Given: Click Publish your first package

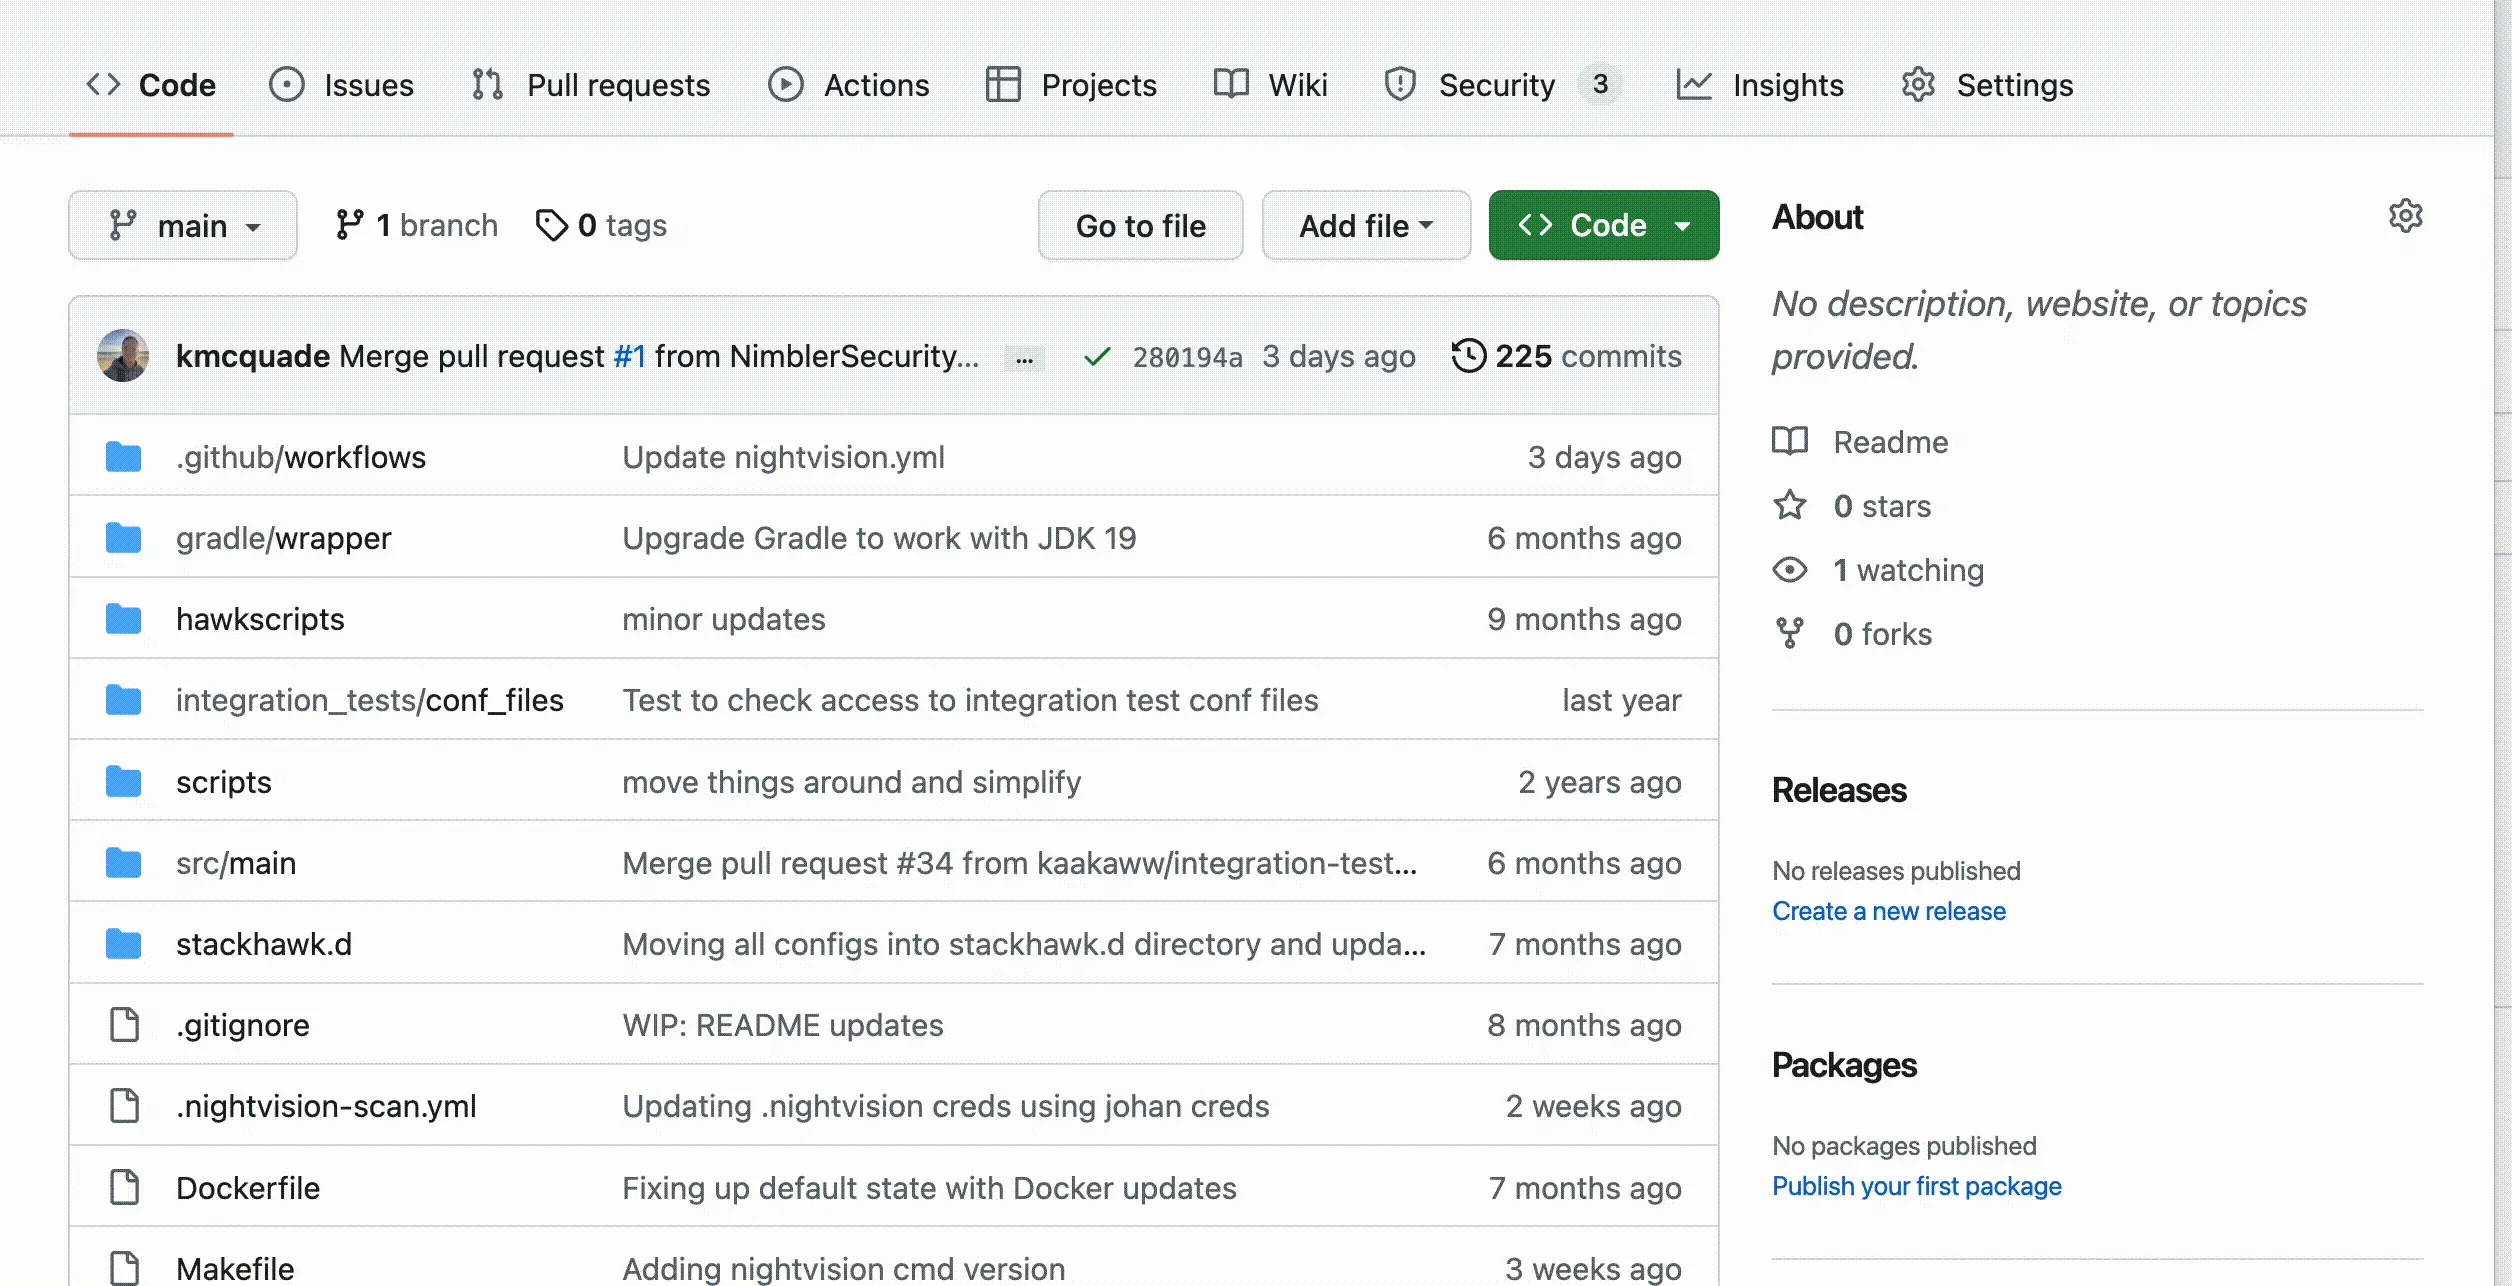Looking at the screenshot, I should [x=1917, y=1186].
